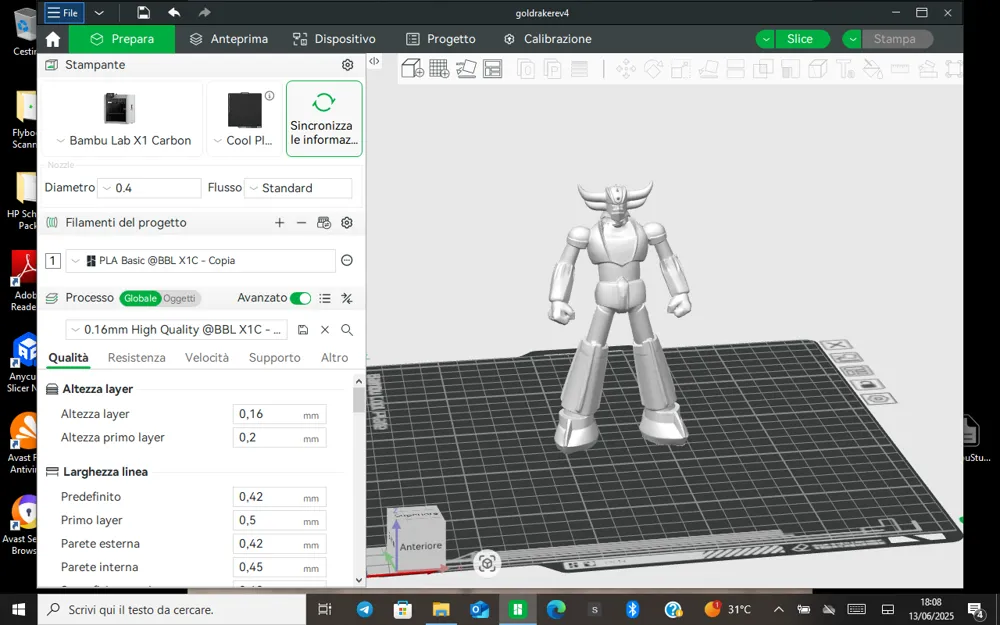Click the green Slice button

click(x=800, y=39)
